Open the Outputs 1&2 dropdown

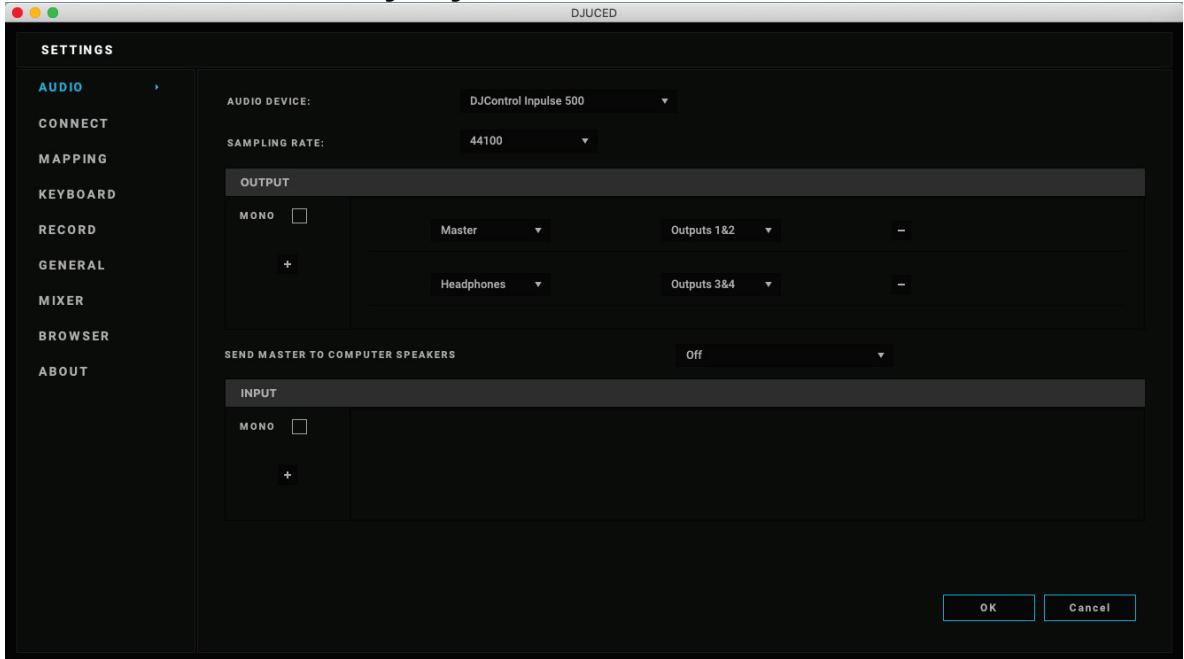point(720,230)
